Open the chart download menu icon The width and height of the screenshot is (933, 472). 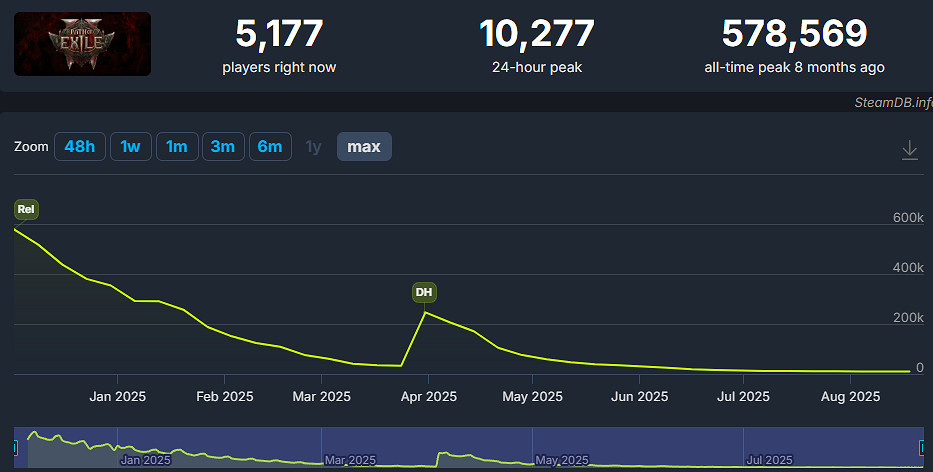(x=909, y=149)
